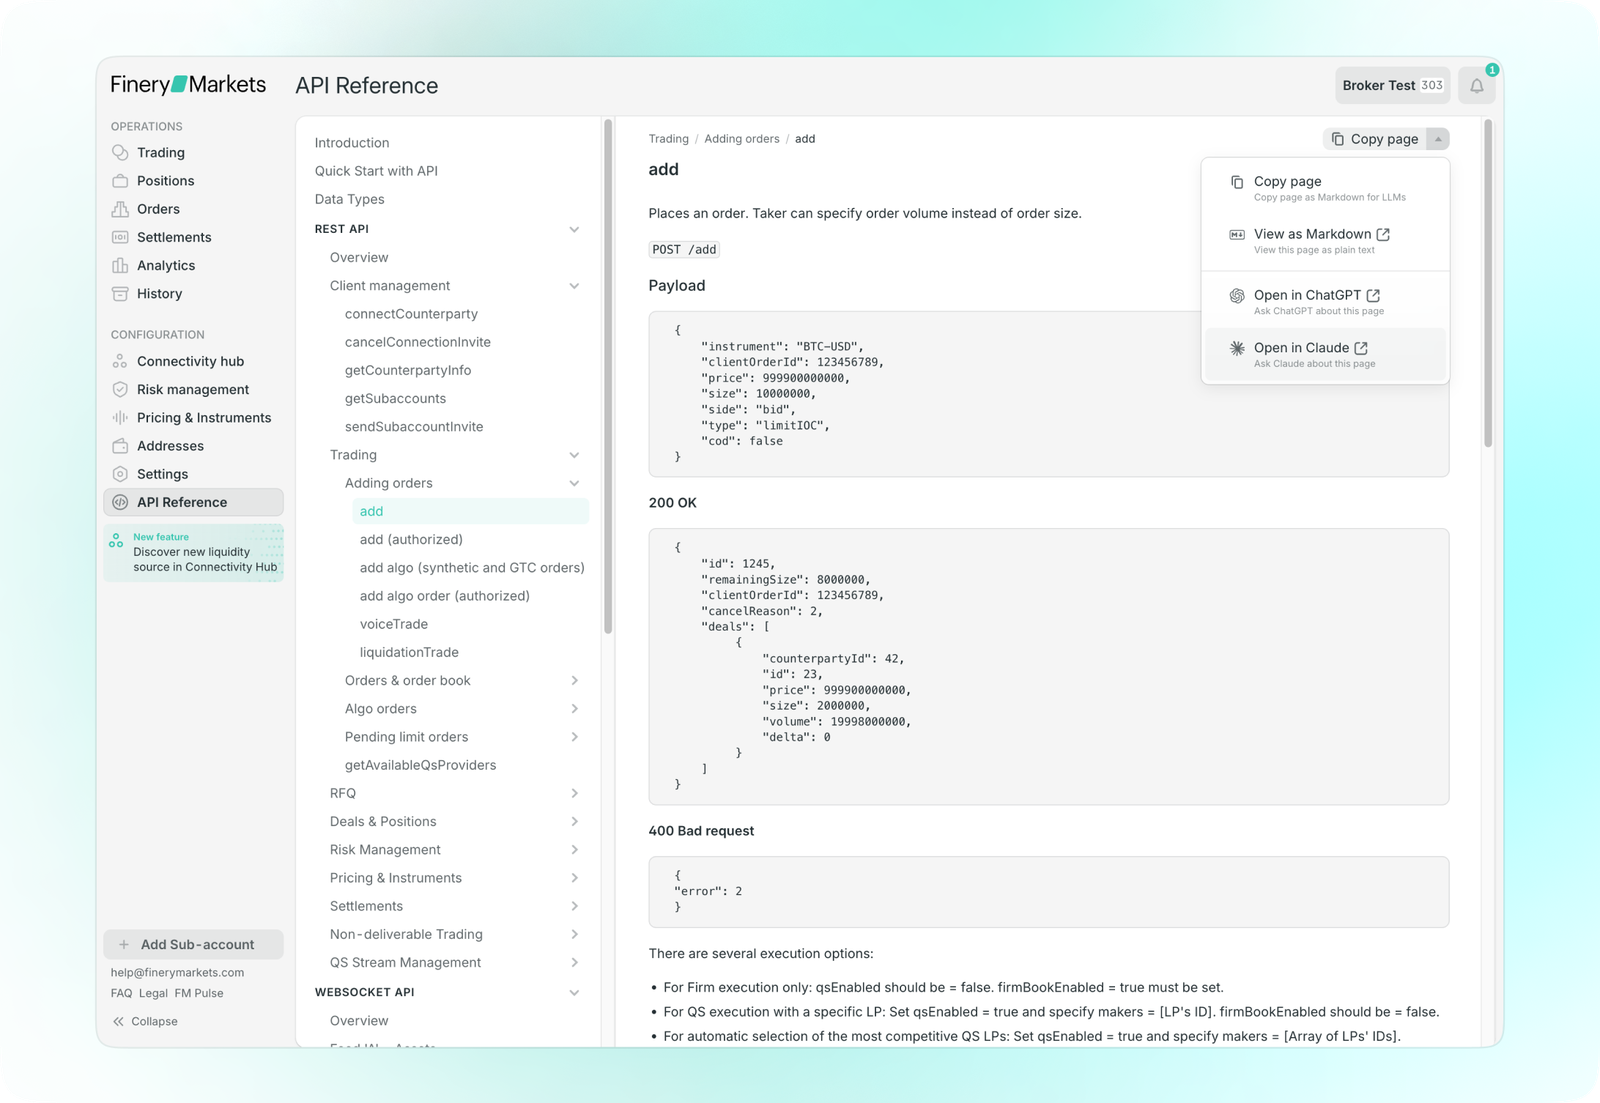Click the Add Sub-account button
The width and height of the screenshot is (1600, 1103).
coord(193,944)
